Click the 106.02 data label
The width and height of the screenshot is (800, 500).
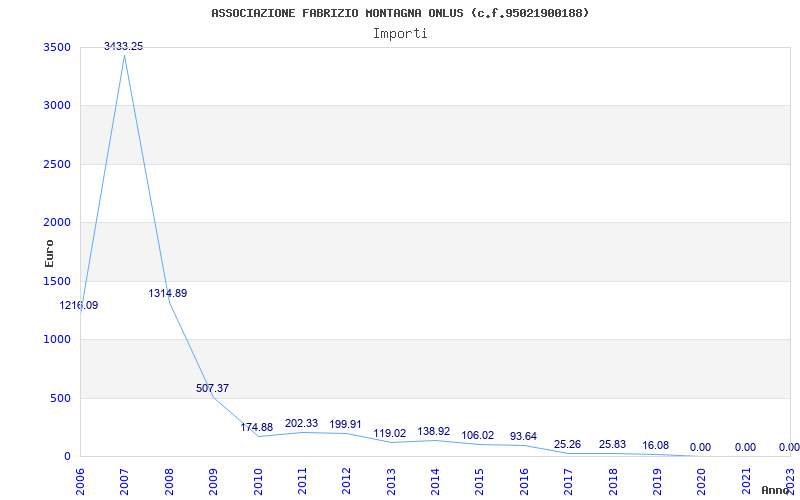(x=478, y=435)
